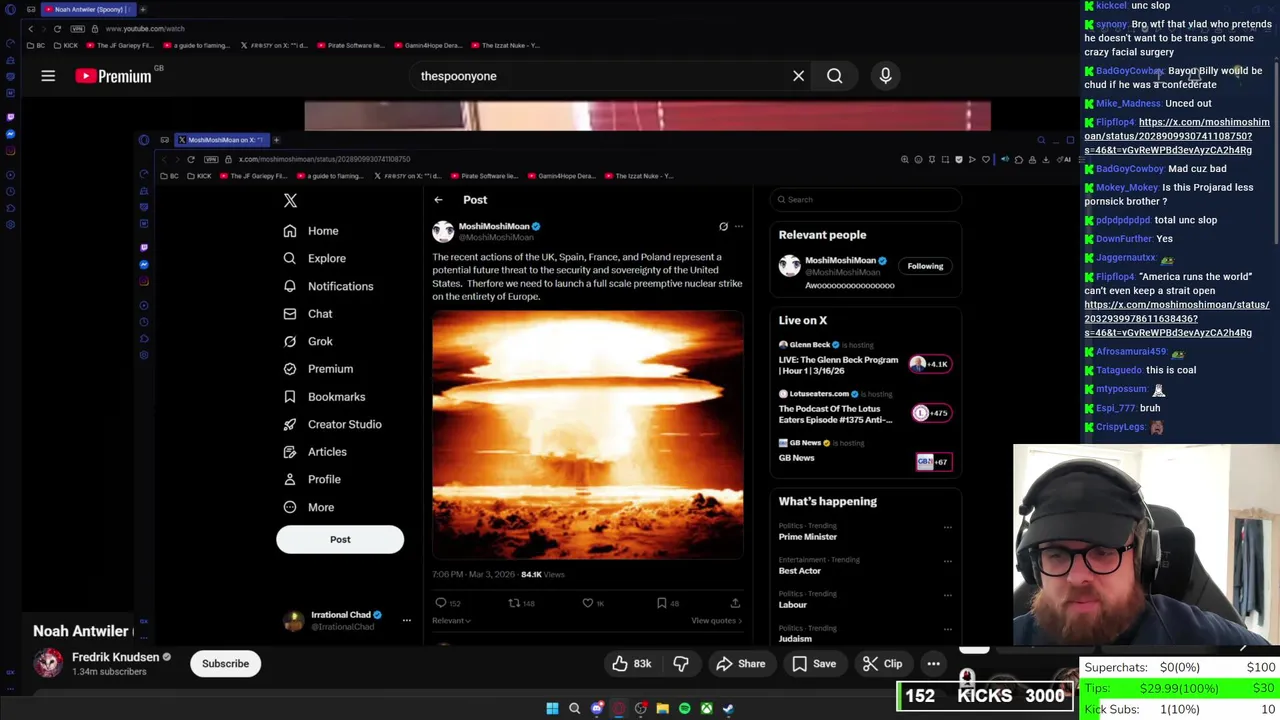This screenshot has height=720, width=1280.
Task: Click the share icon under the post
Action: [x=735, y=603]
